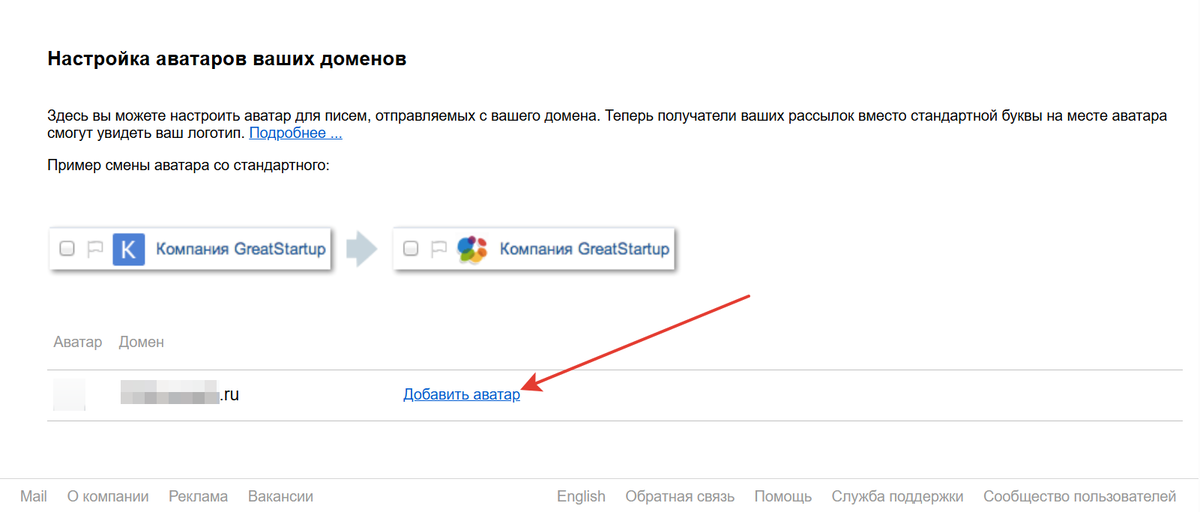Open the Mail footer link
This screenshot has height=512, width=1200.
(x=34, y=496)
